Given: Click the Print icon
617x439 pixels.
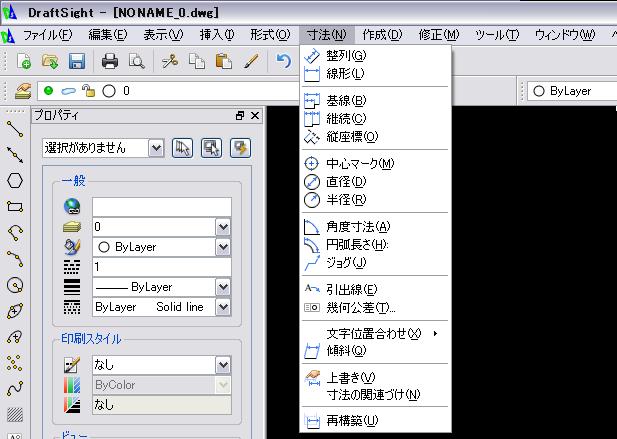Looking at the screenshot, I should click(110, 61).
